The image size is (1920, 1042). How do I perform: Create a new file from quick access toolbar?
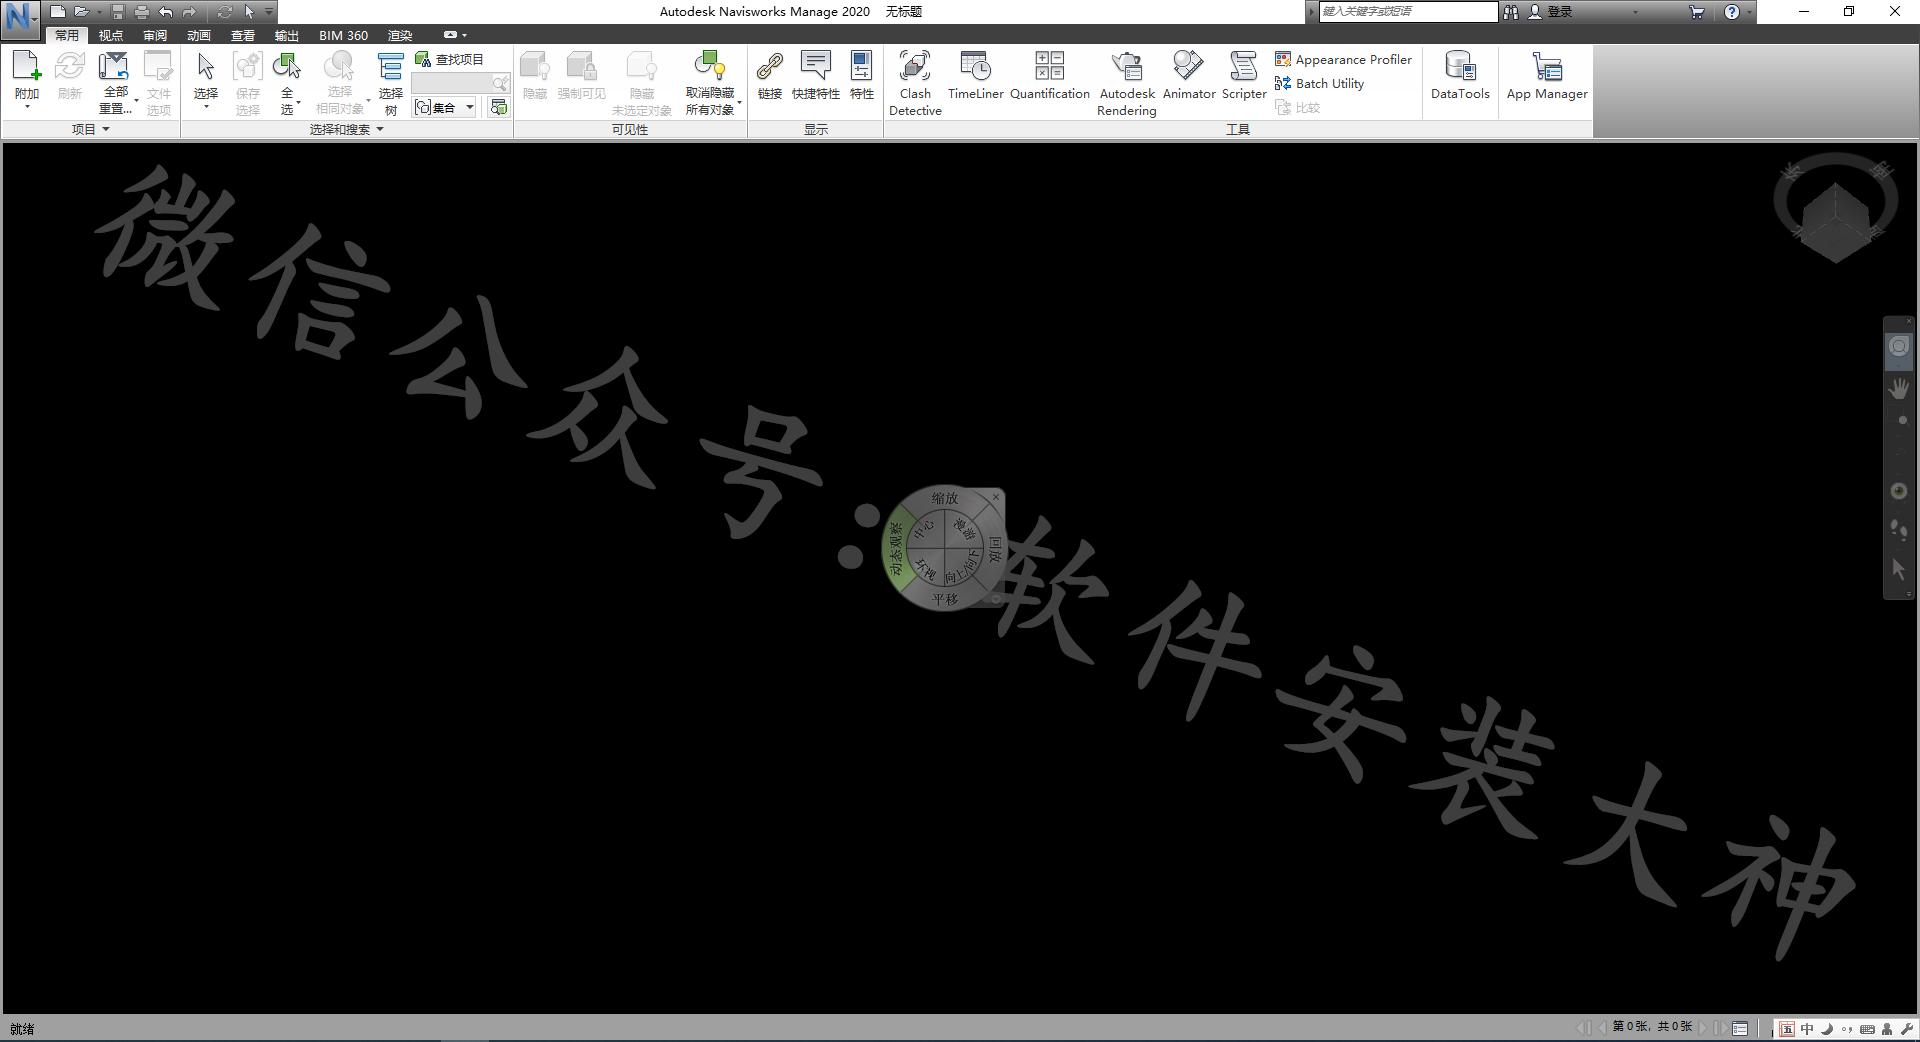tap(58, 12)
